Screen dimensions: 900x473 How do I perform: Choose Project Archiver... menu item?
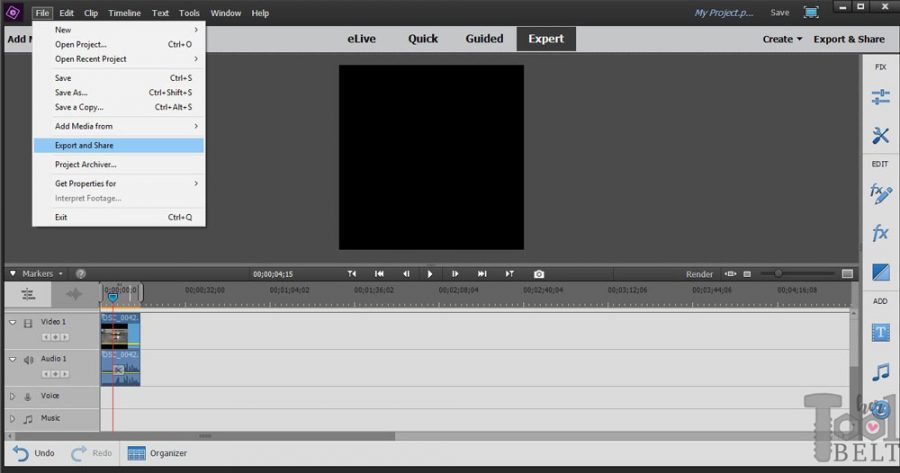pos(119,164)
